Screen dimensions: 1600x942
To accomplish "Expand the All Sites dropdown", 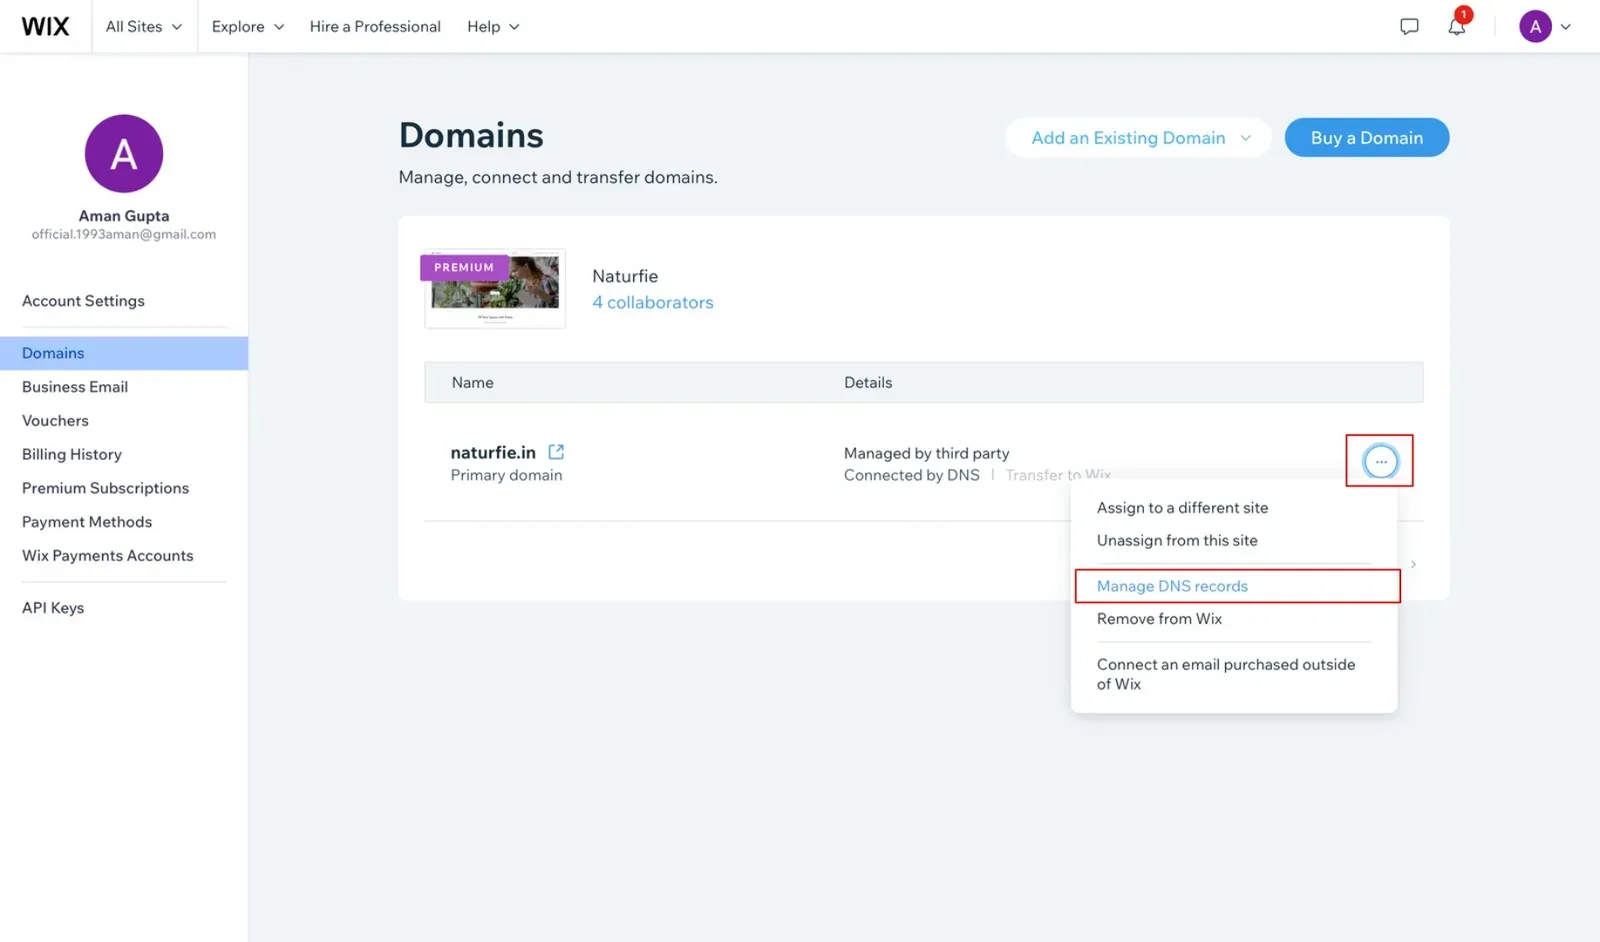I will point(144,26).
